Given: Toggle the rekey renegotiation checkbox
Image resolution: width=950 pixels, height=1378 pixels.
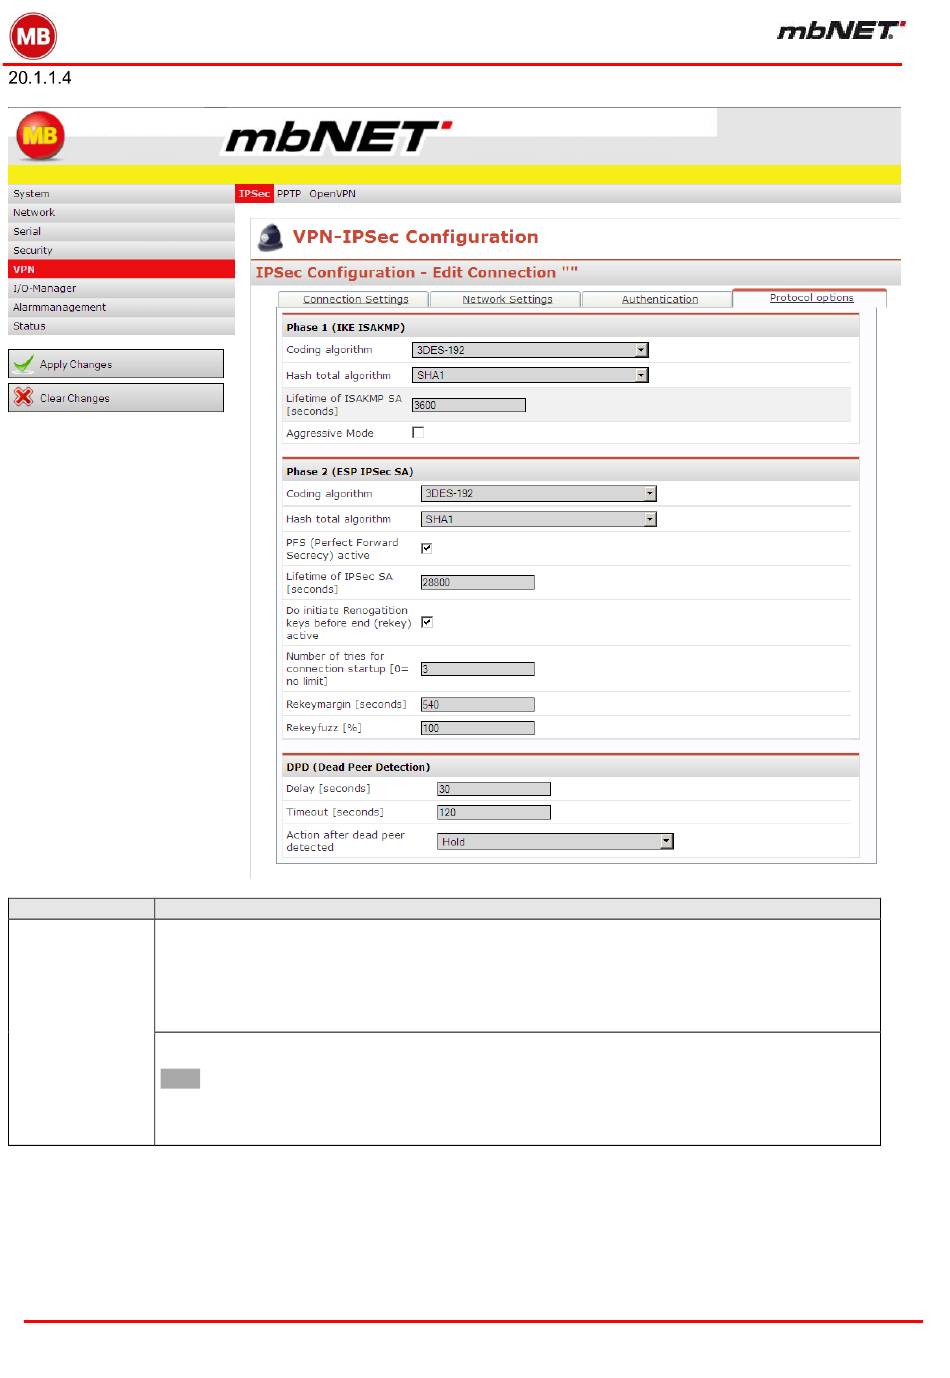Looking at the screenshot, I should pos(427,622).
